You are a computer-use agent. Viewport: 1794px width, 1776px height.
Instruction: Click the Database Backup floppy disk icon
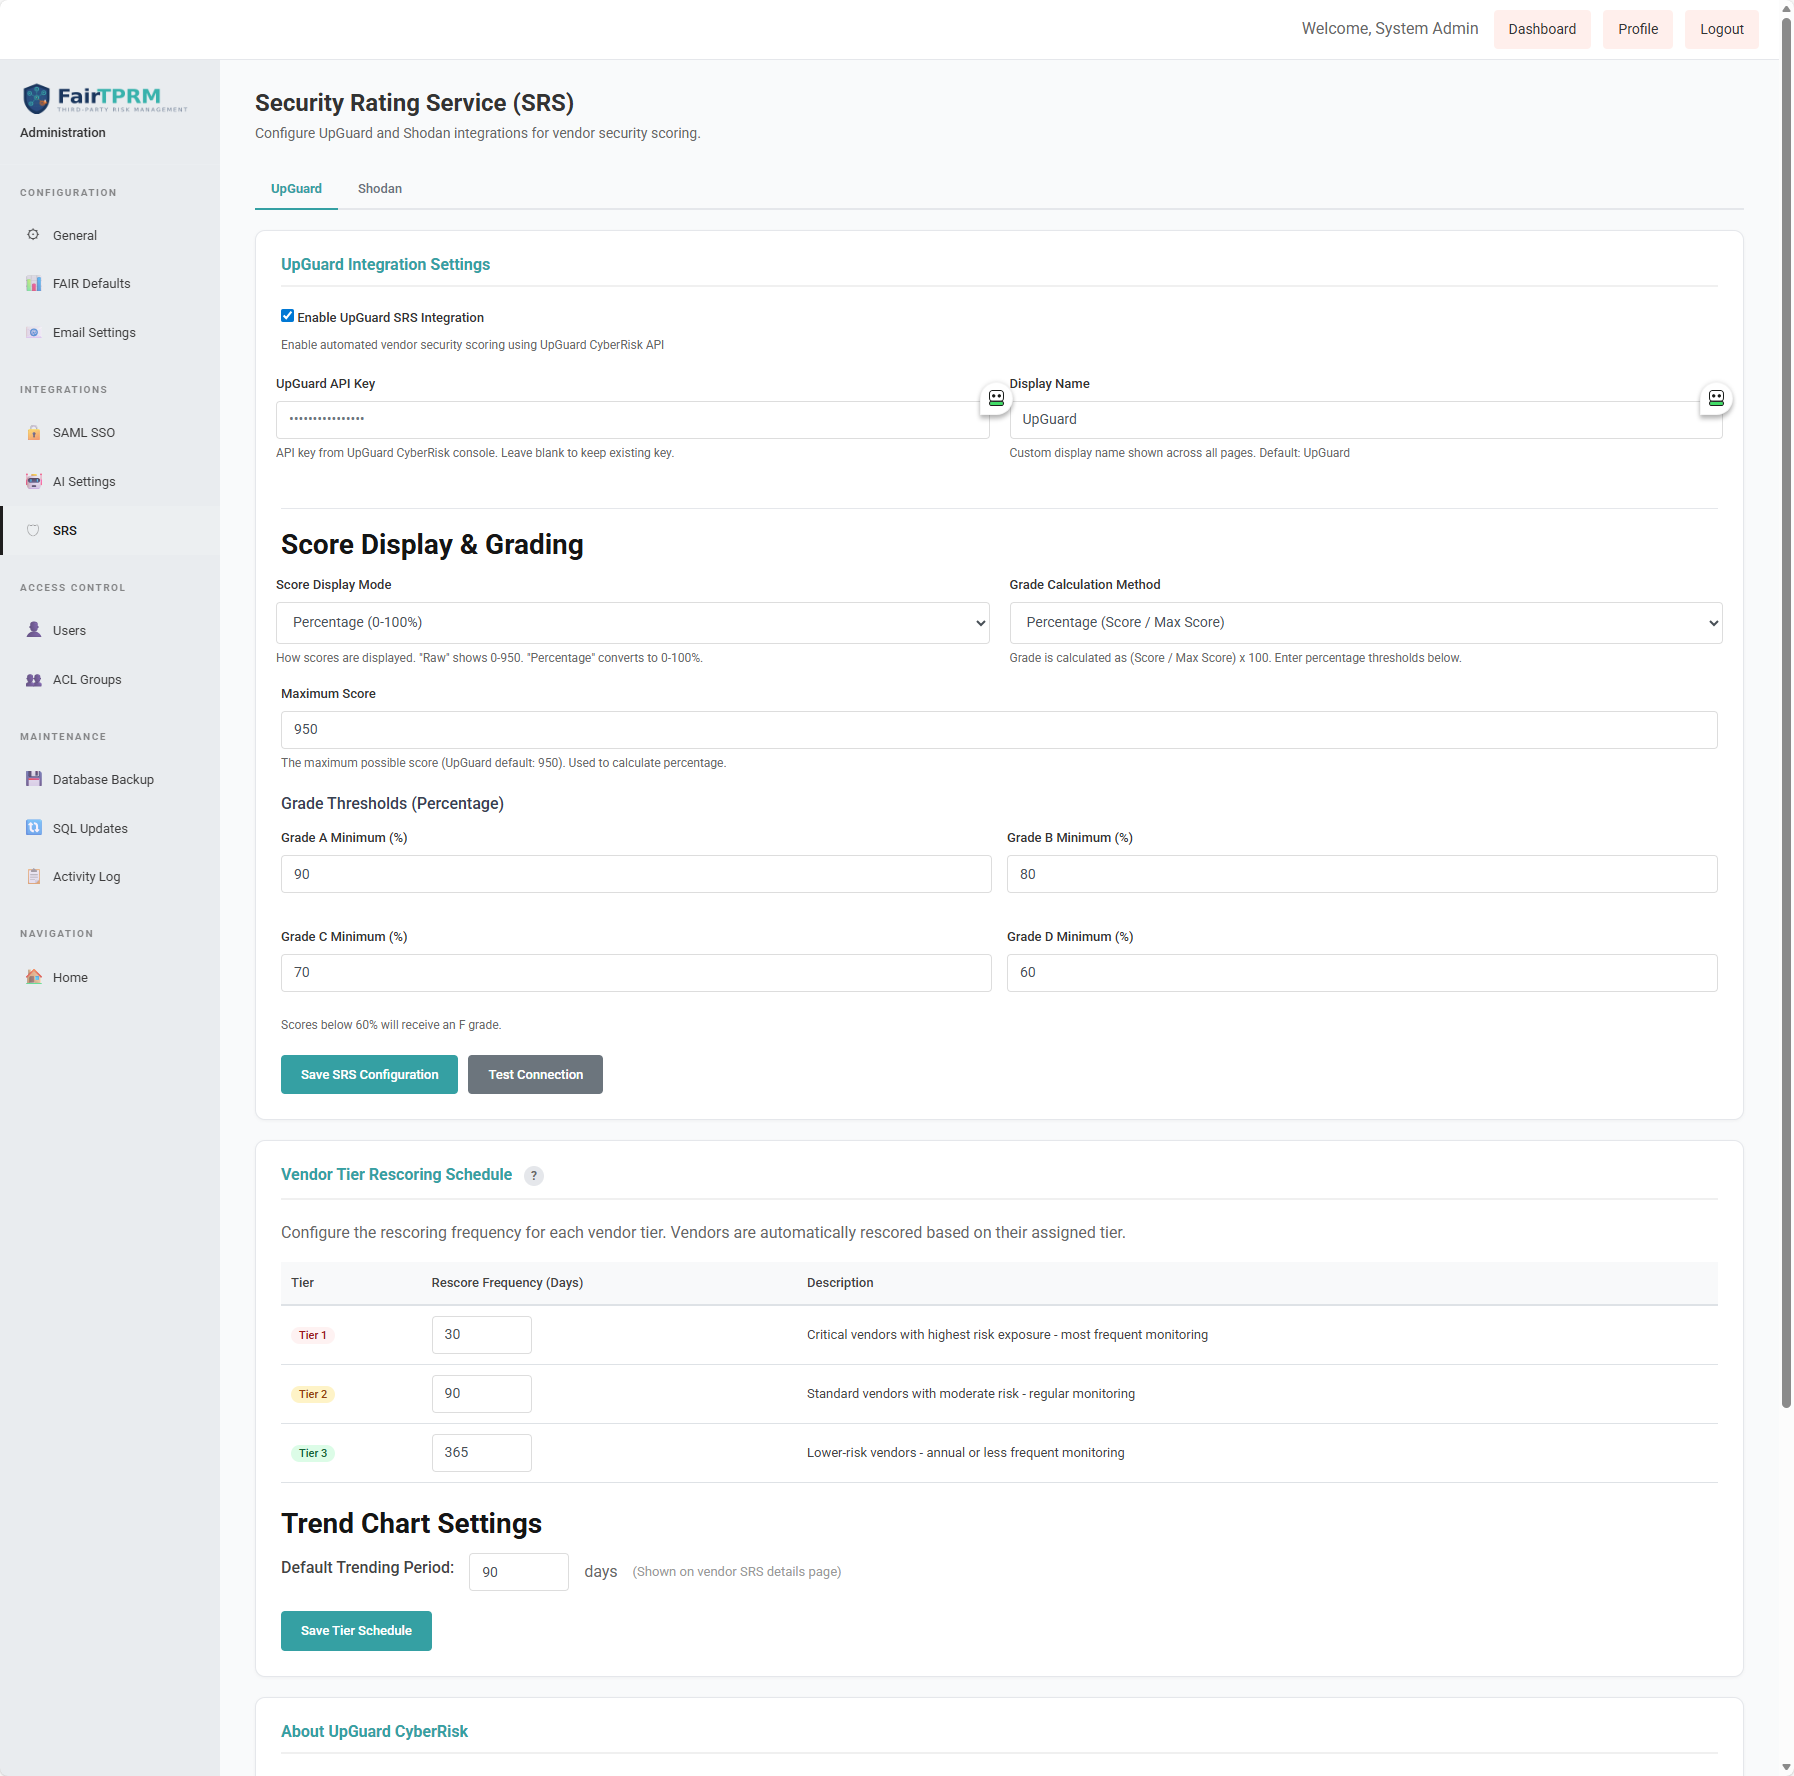point(33,779)
